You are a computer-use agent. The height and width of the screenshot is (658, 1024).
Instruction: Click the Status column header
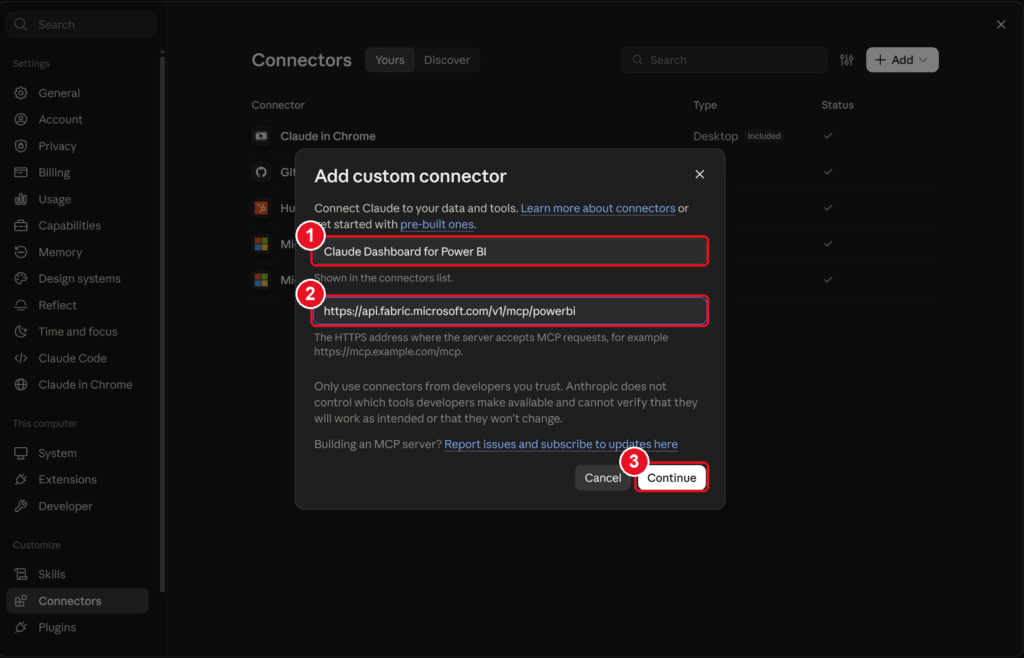click(837, 105)
